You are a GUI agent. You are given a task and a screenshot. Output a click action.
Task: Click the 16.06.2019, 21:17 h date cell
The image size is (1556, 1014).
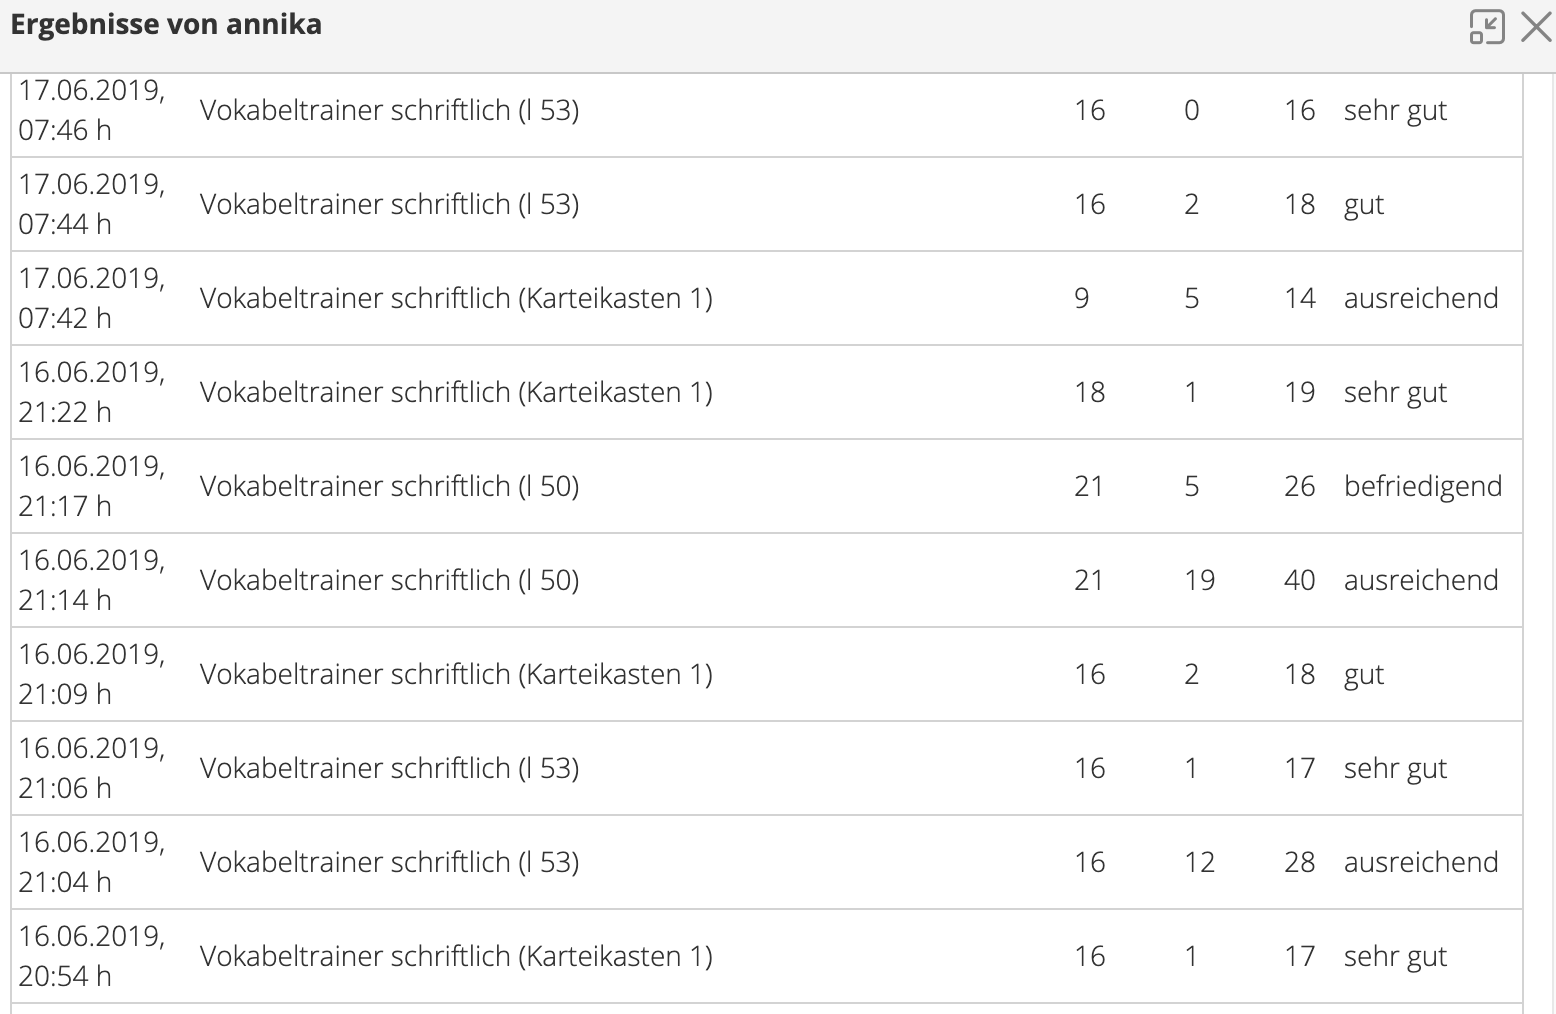[92, 486]
